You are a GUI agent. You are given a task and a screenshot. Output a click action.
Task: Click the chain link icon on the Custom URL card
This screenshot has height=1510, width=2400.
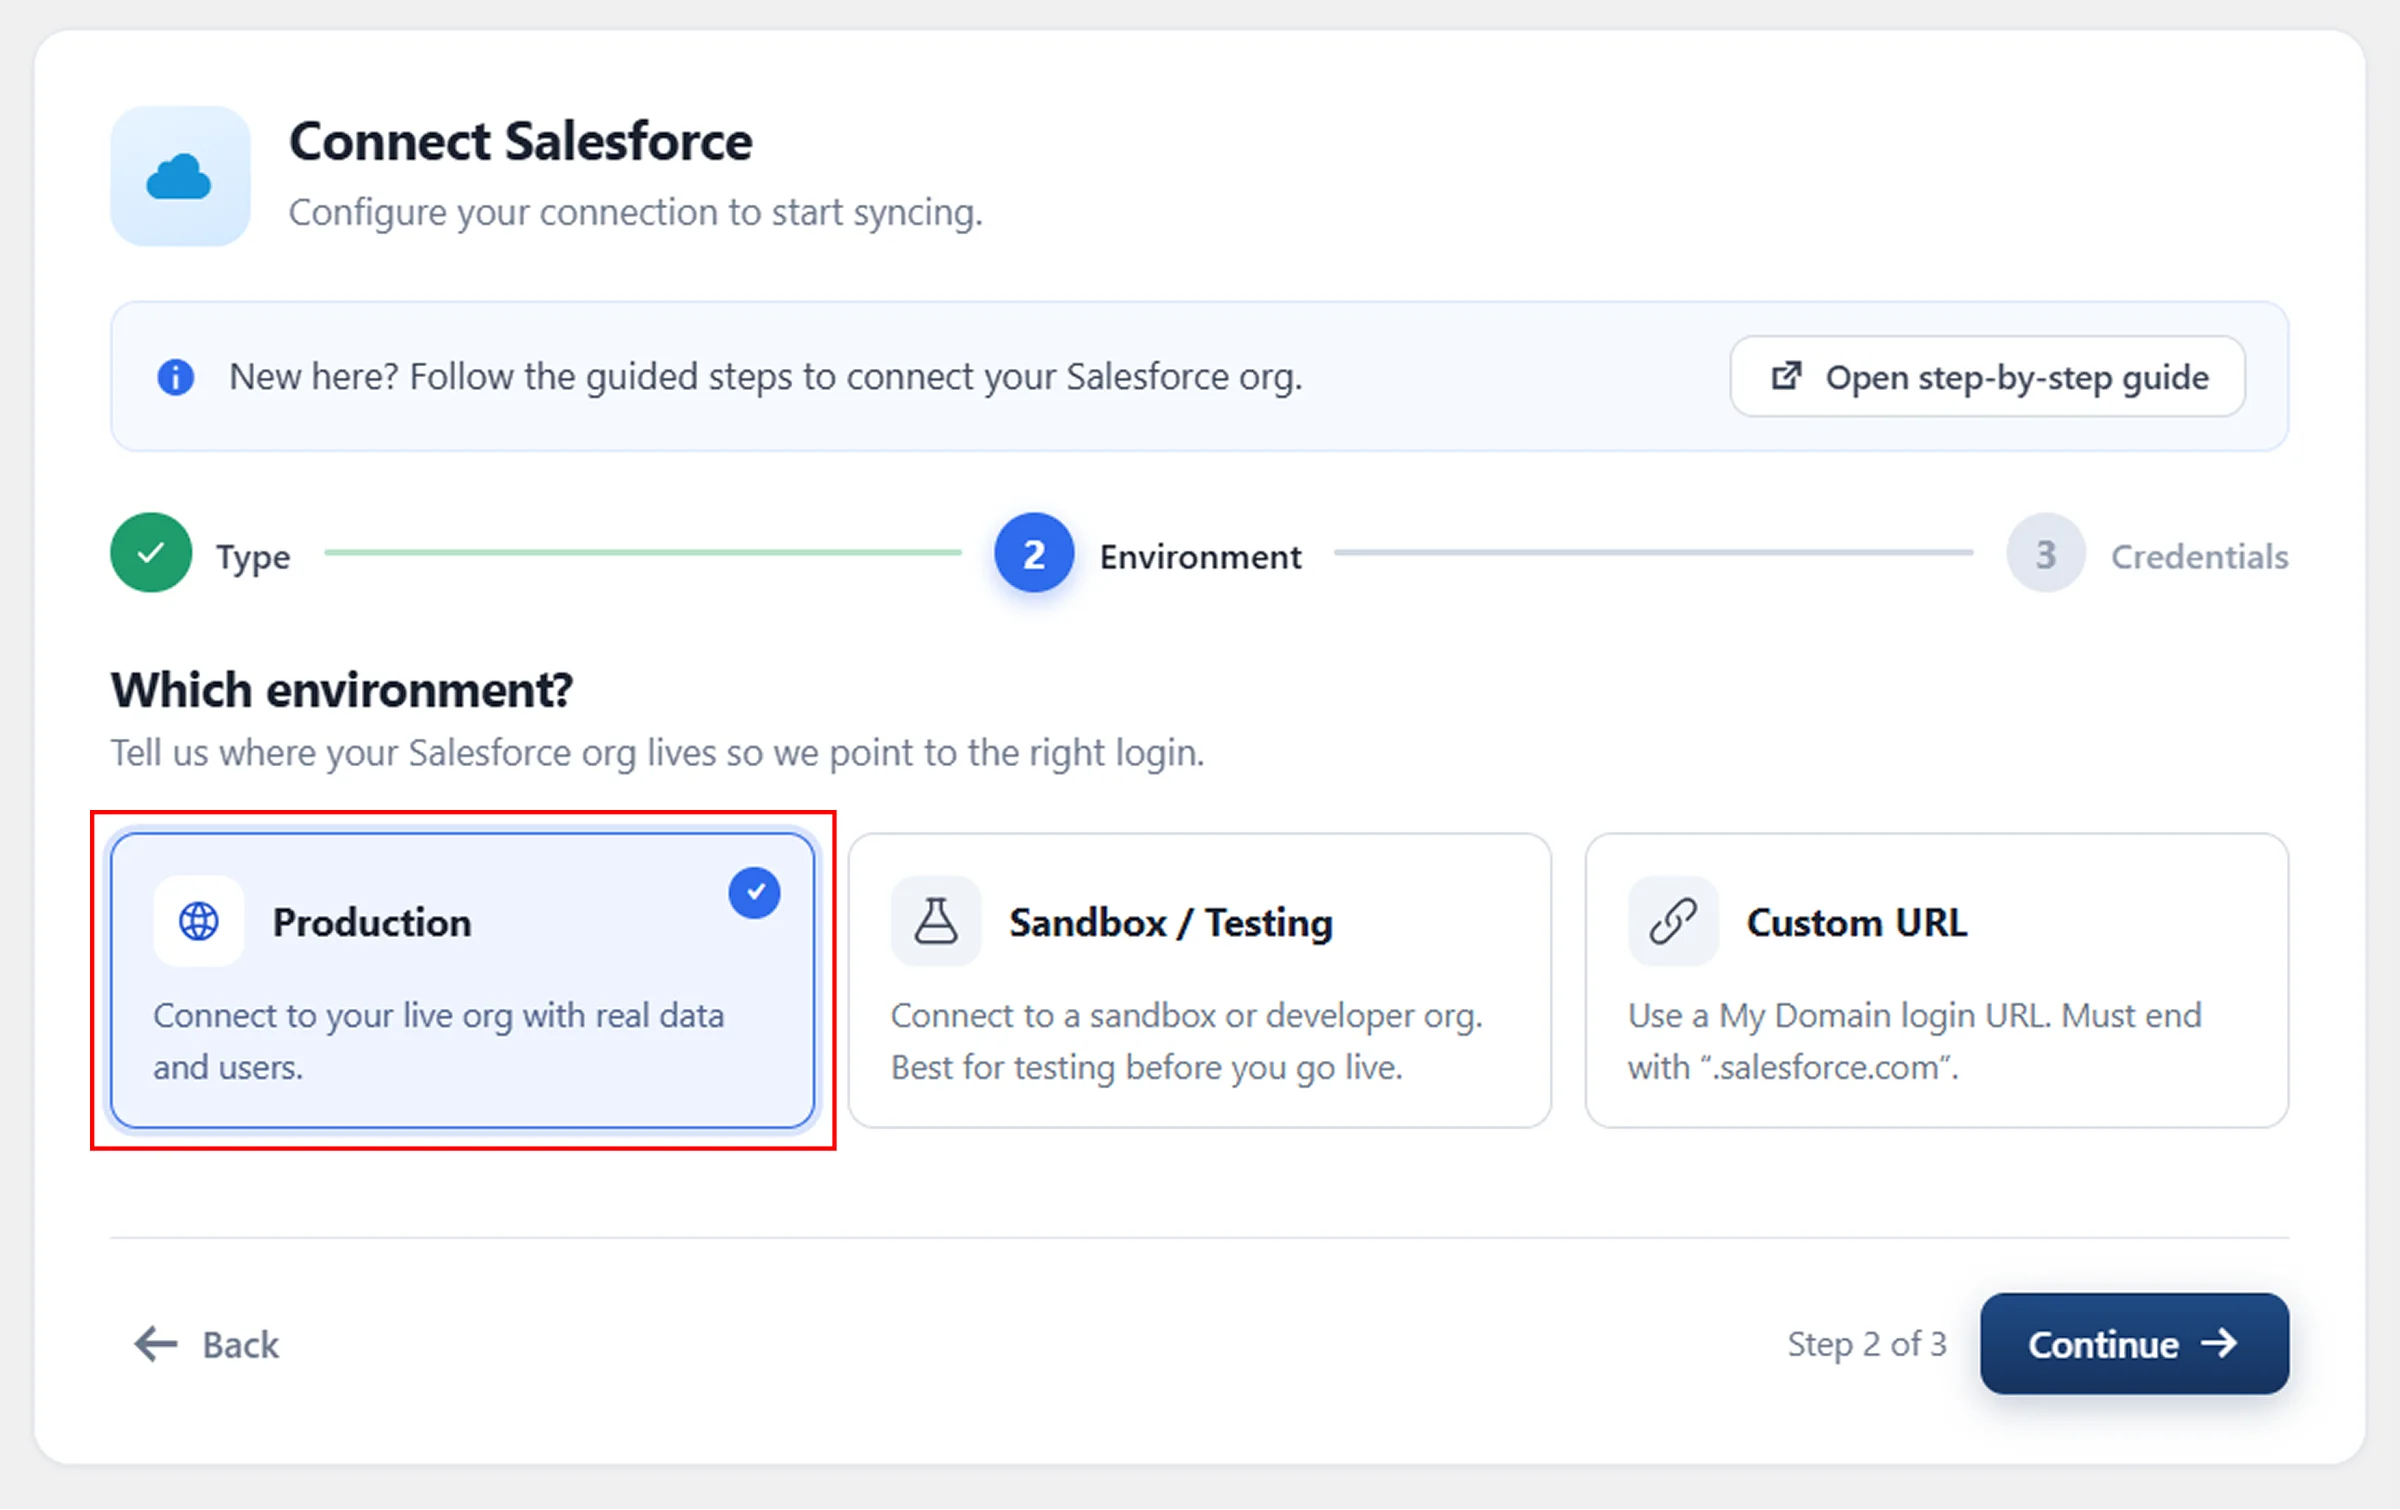coord(1673,921)
